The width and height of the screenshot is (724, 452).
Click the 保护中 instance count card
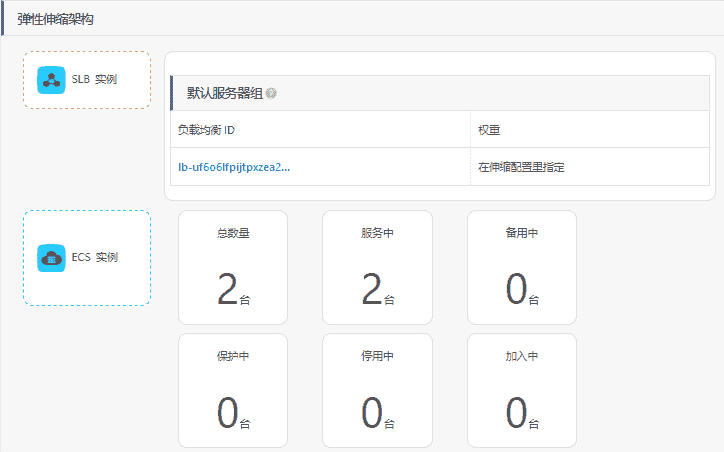233,391
